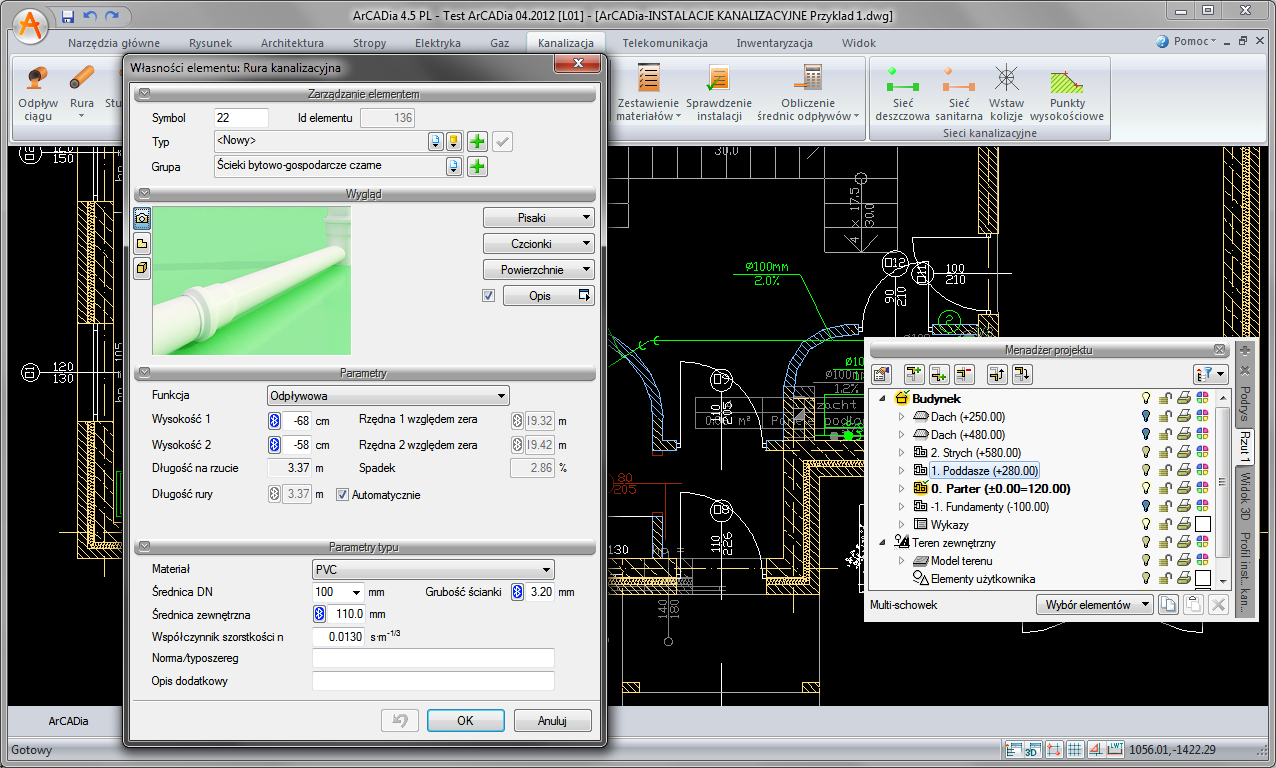Click the OK button

tap(465, 720)
